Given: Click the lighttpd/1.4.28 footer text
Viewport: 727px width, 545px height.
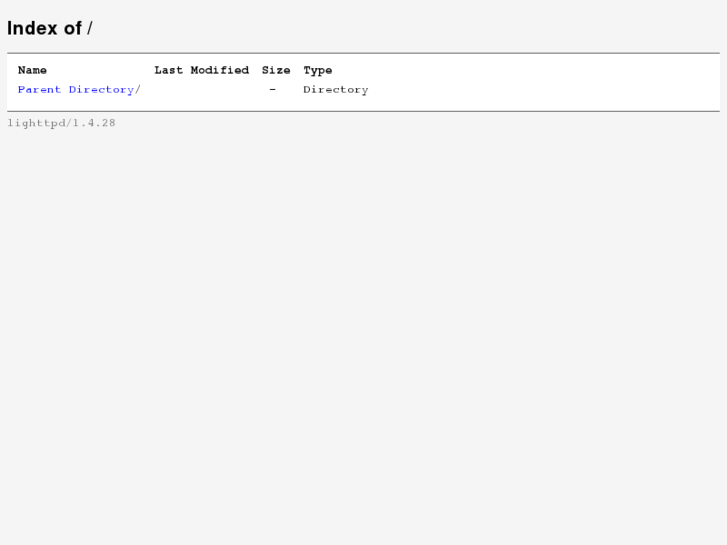Looking at the screenshot, I should click(61, 123).
